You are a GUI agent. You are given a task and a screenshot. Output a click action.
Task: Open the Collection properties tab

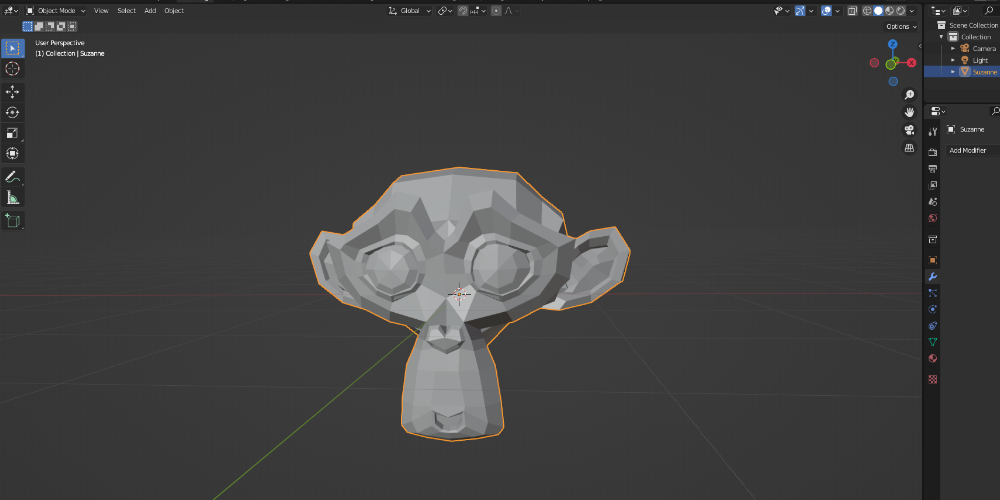(x=932, y=239)
